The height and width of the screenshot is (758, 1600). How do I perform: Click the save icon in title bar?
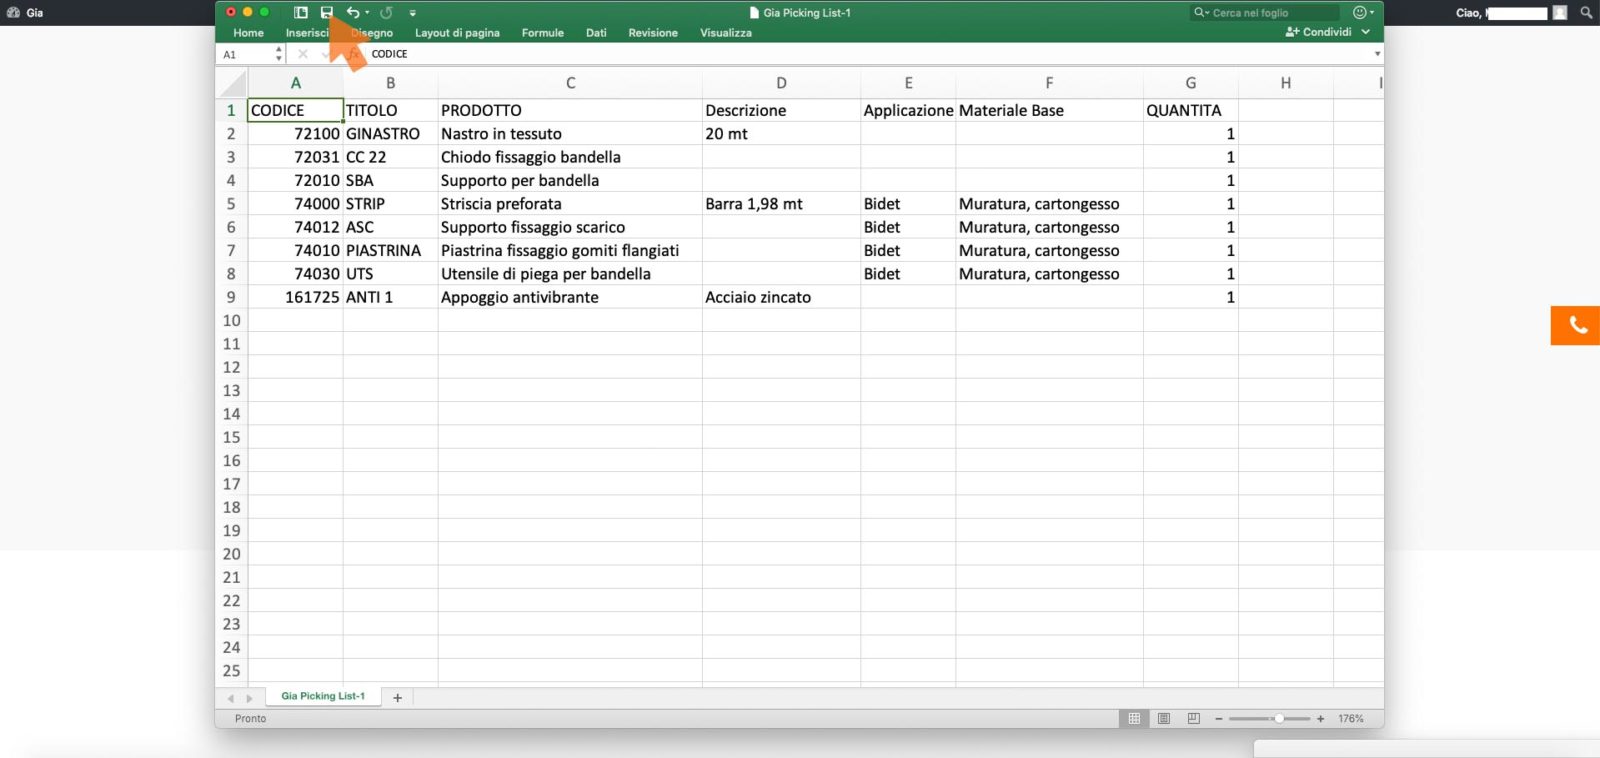pos(326,13)
